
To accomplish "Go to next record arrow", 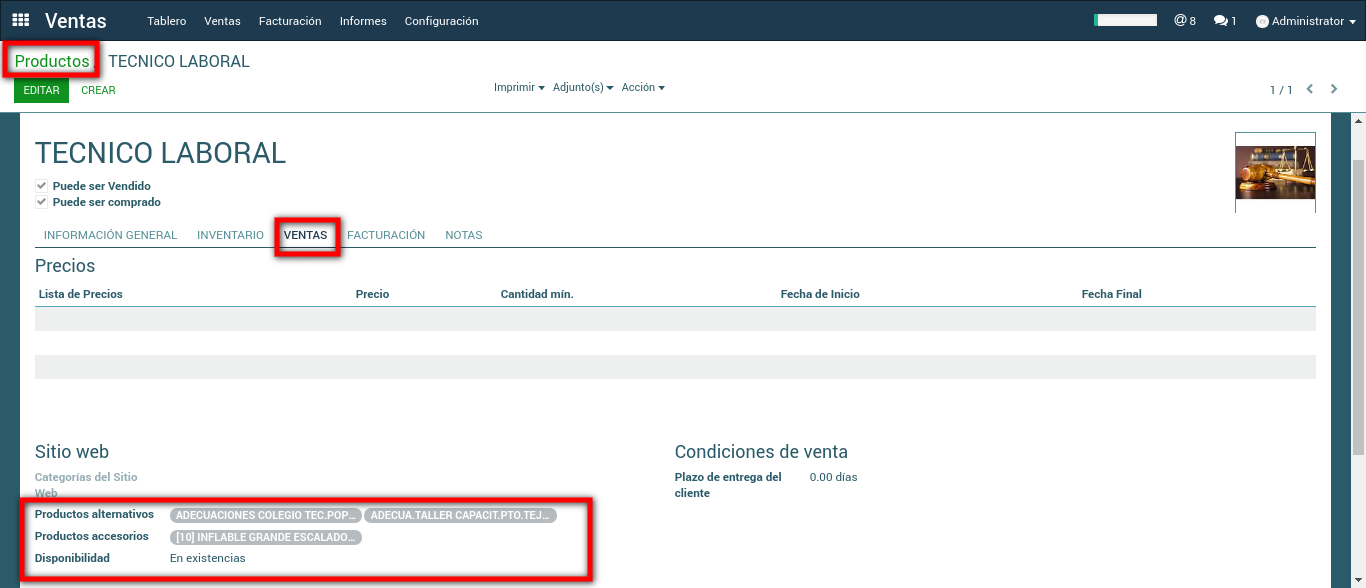I will pyautogui.click(x=1334, y=89).
